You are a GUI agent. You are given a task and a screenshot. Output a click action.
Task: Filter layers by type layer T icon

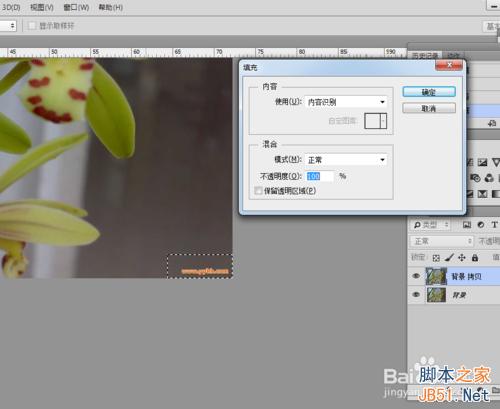(x=495, y=225)
